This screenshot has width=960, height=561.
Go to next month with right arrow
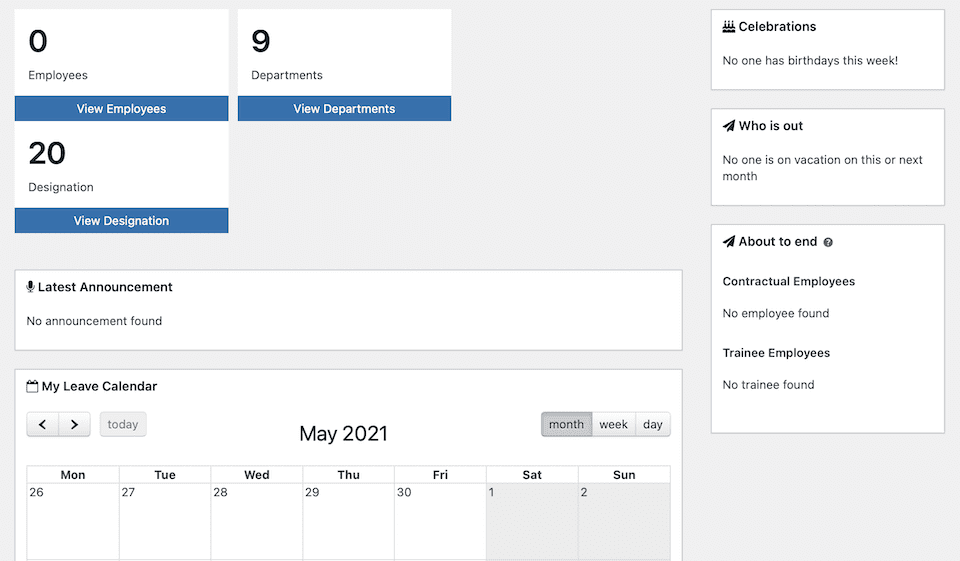point(75,424)
